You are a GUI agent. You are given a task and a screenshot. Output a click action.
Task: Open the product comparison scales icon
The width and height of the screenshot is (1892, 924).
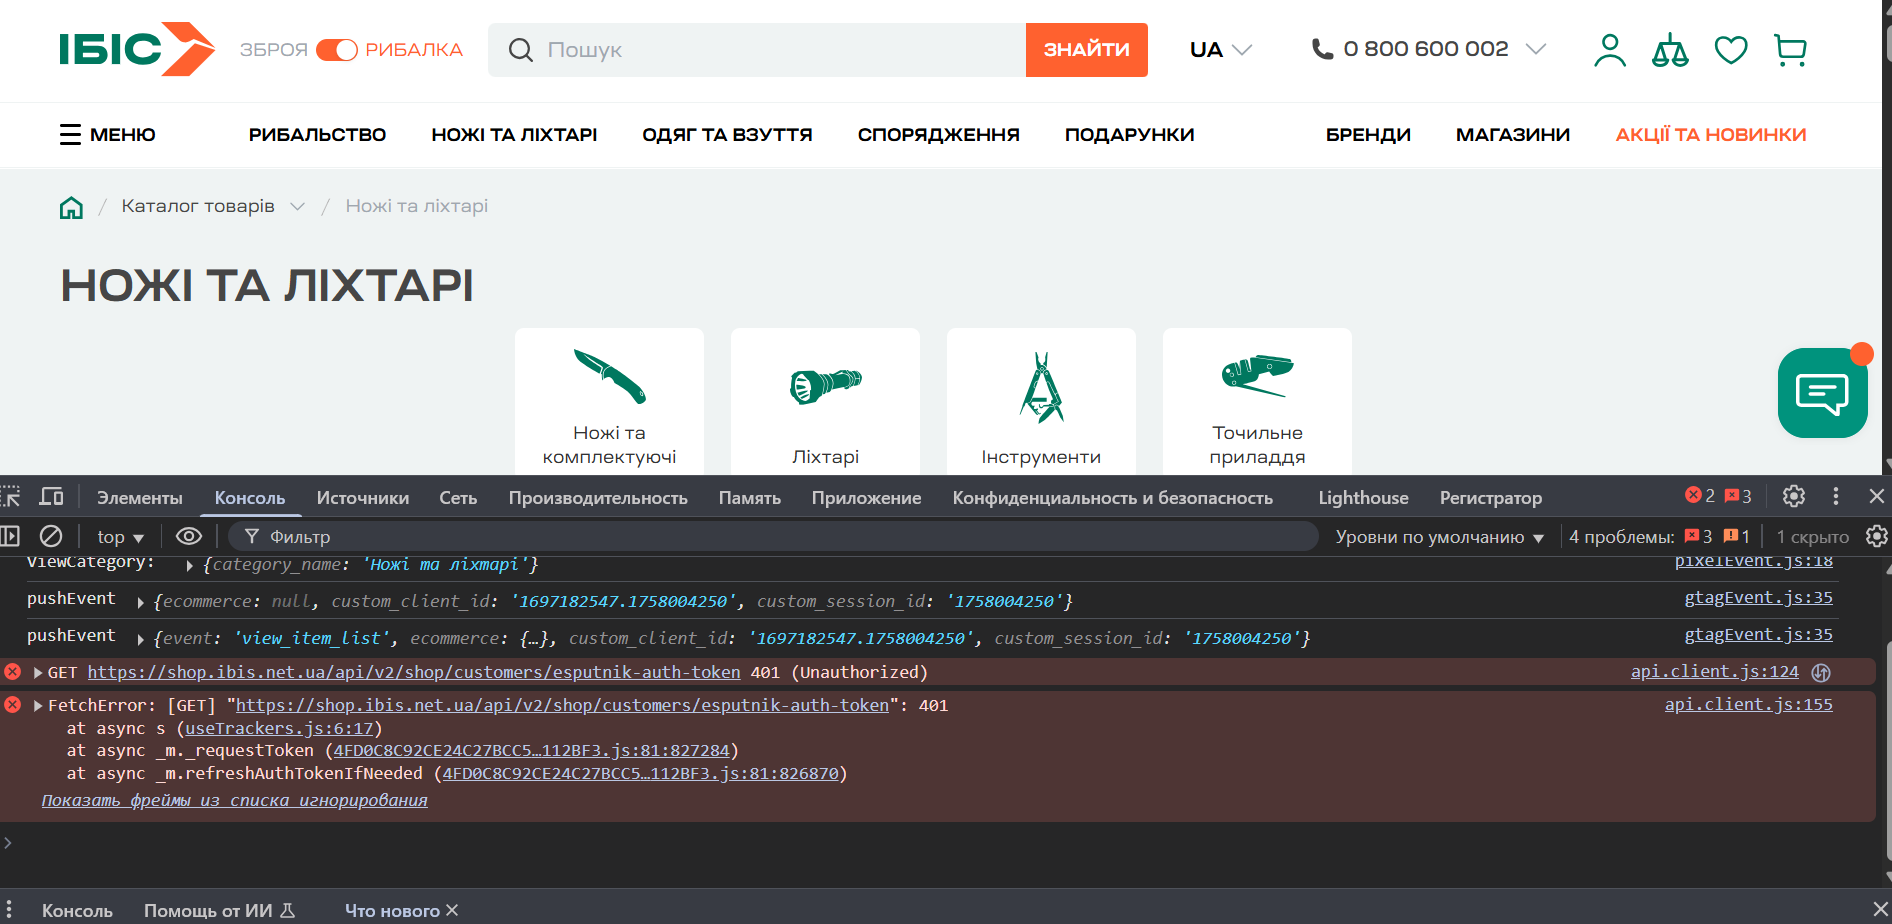pyautogui.click(x=1670, y=50)
